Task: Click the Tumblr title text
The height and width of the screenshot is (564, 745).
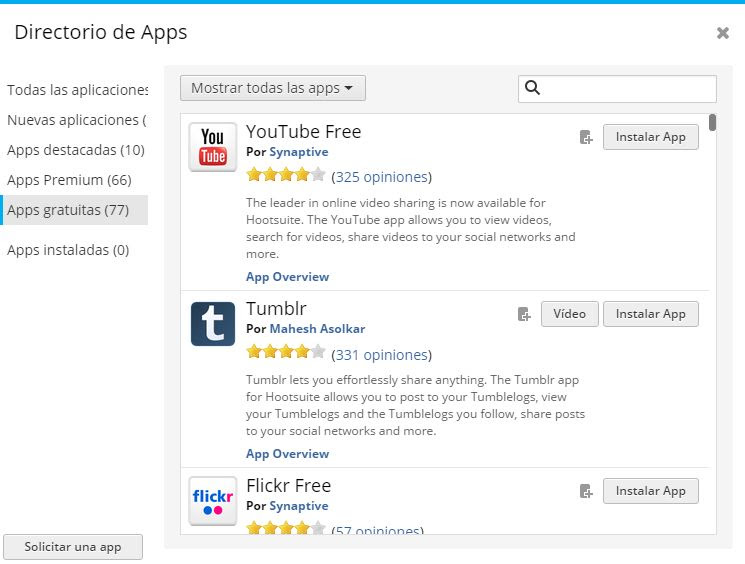Action: [276, 309]
